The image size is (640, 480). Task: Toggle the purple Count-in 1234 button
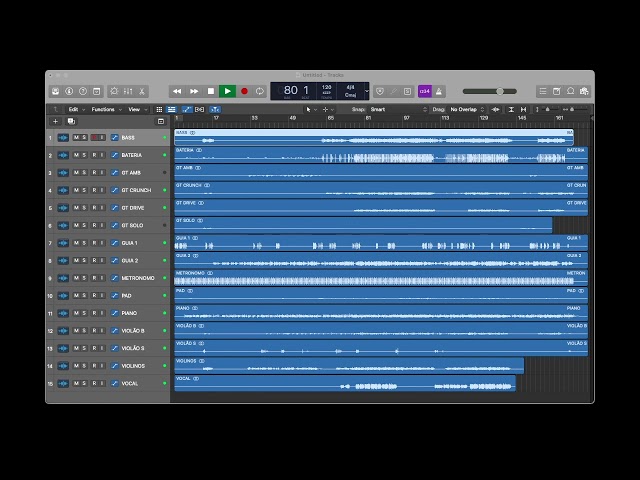(425, 91)
